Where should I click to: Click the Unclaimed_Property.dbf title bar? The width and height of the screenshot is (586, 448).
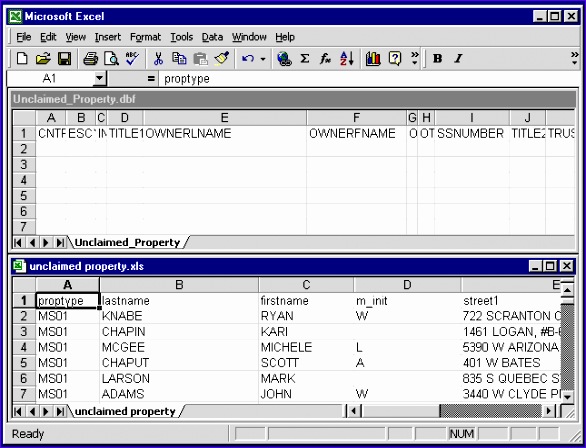pos(293,99)
